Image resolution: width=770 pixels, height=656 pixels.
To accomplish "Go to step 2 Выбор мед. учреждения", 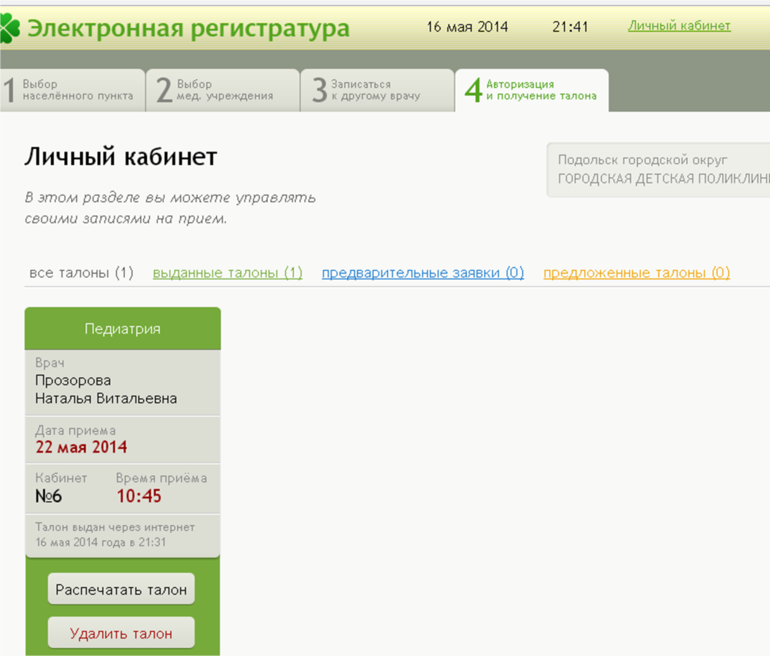I will pos(223,90).
